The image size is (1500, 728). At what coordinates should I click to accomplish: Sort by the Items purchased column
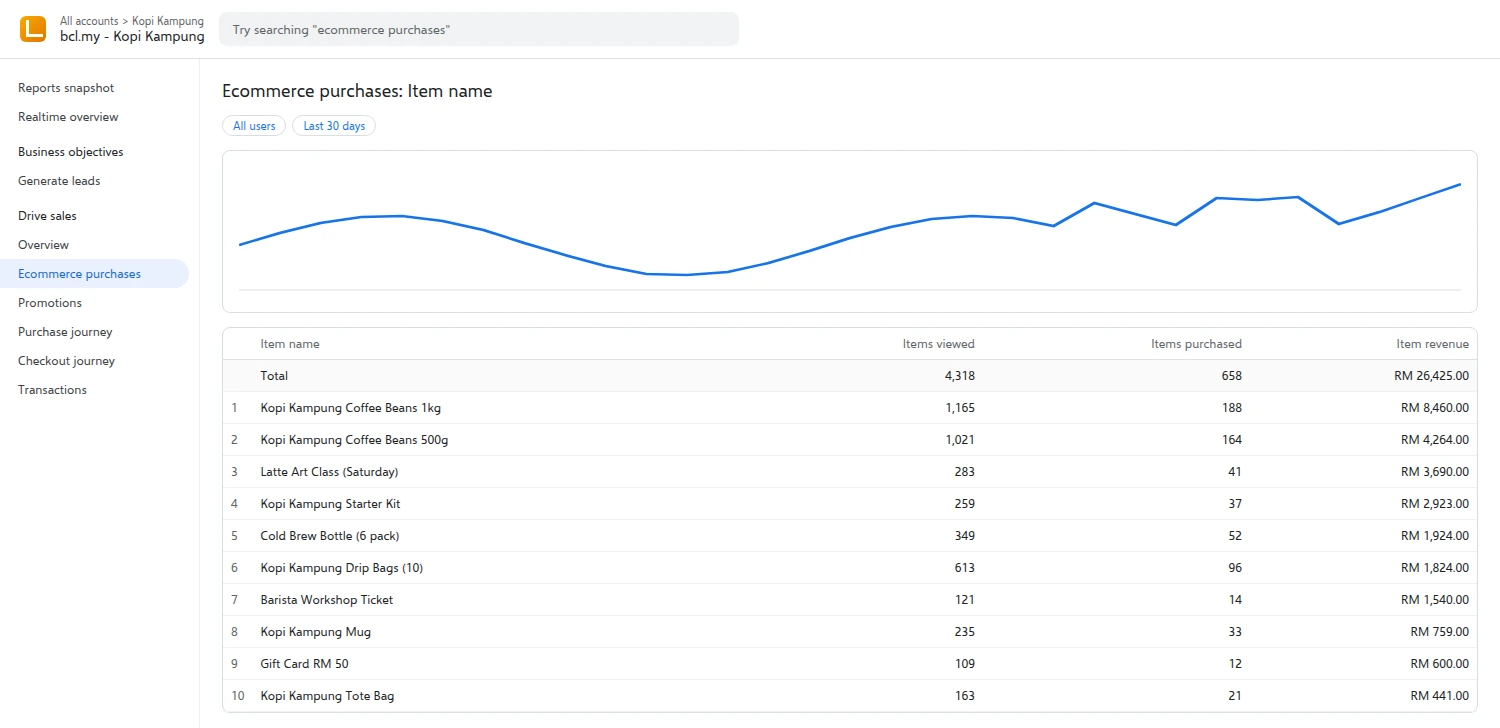coord(1196,344)
